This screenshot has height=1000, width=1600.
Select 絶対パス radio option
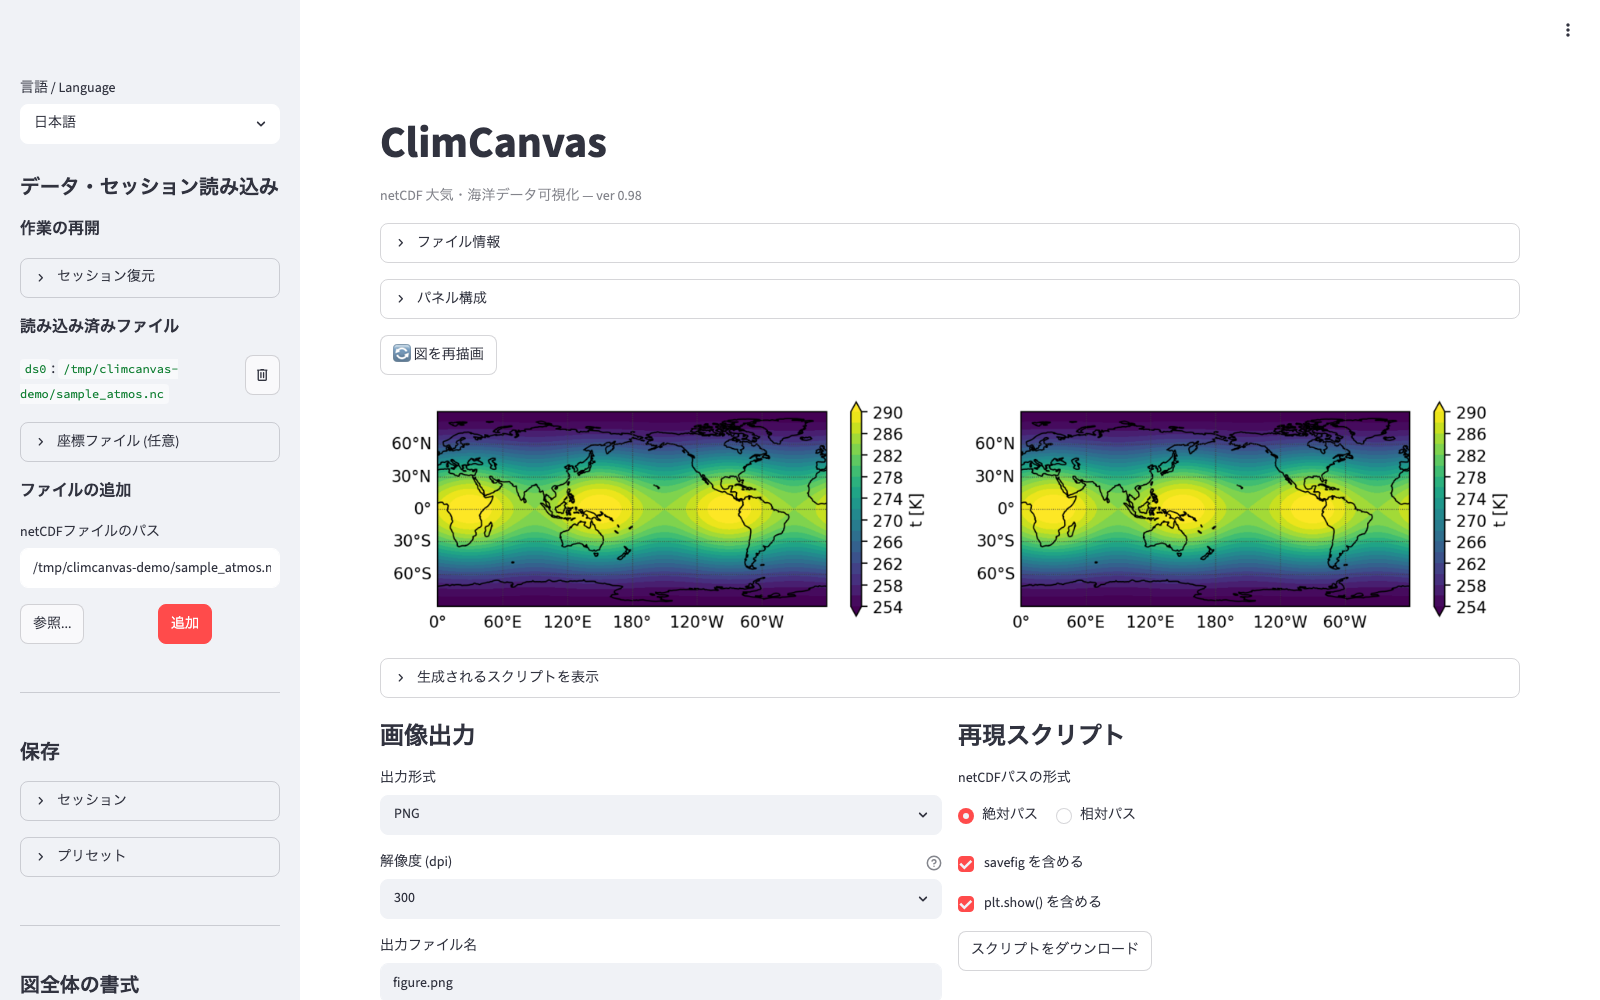coord(998,815)
